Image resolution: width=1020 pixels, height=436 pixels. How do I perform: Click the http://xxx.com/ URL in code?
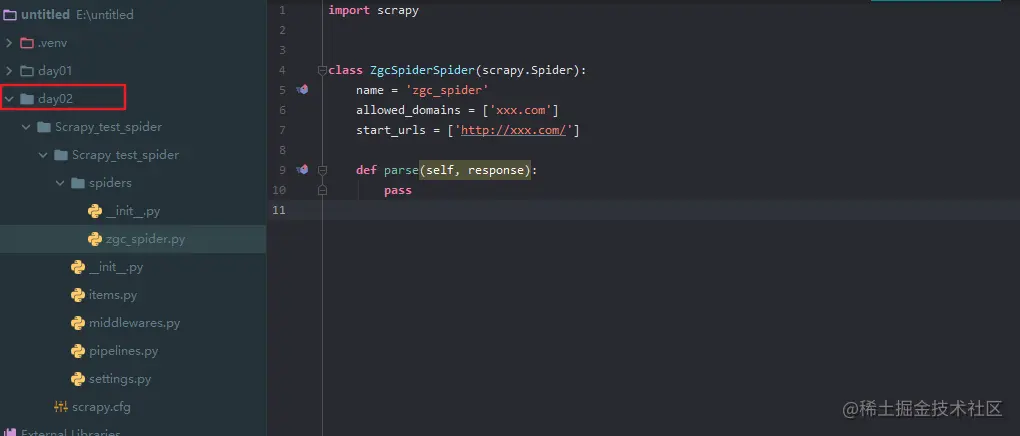coord(513,130)
